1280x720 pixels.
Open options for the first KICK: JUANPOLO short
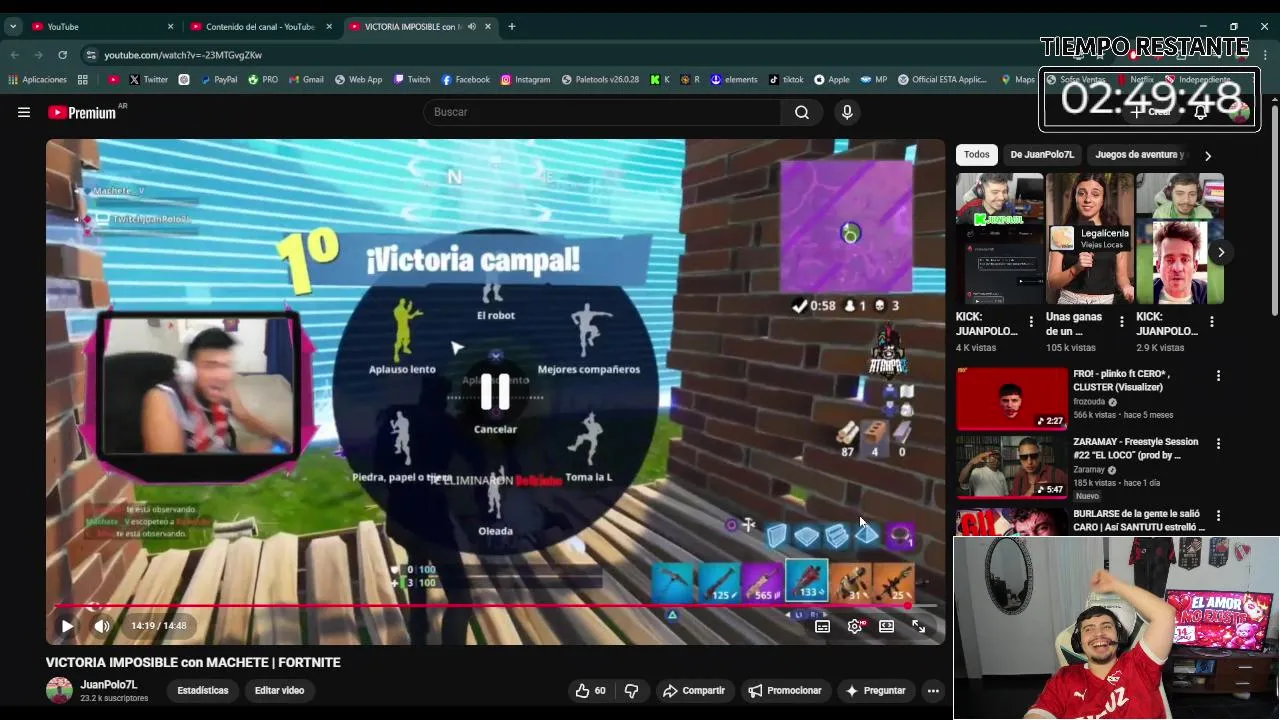pos(1031,322)
